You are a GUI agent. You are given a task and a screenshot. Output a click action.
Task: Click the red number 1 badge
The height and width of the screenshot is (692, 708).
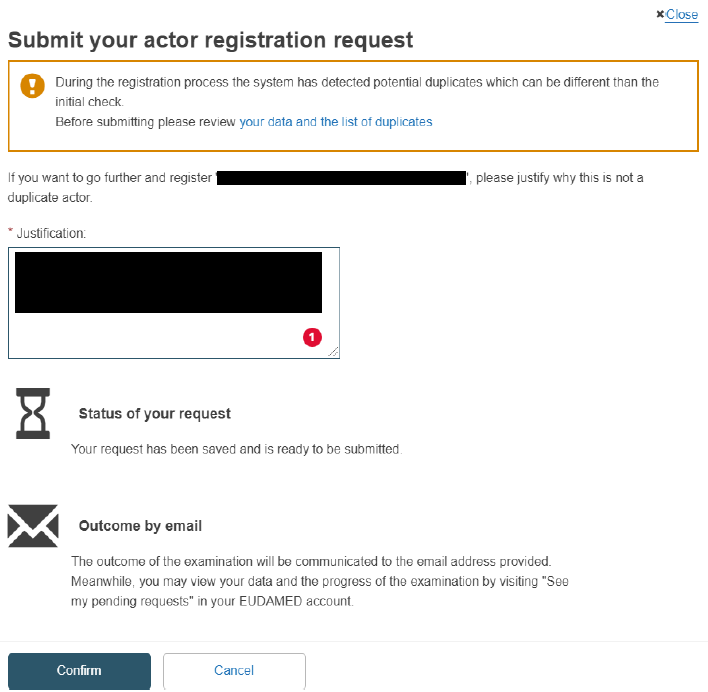(x=312, y=337)
